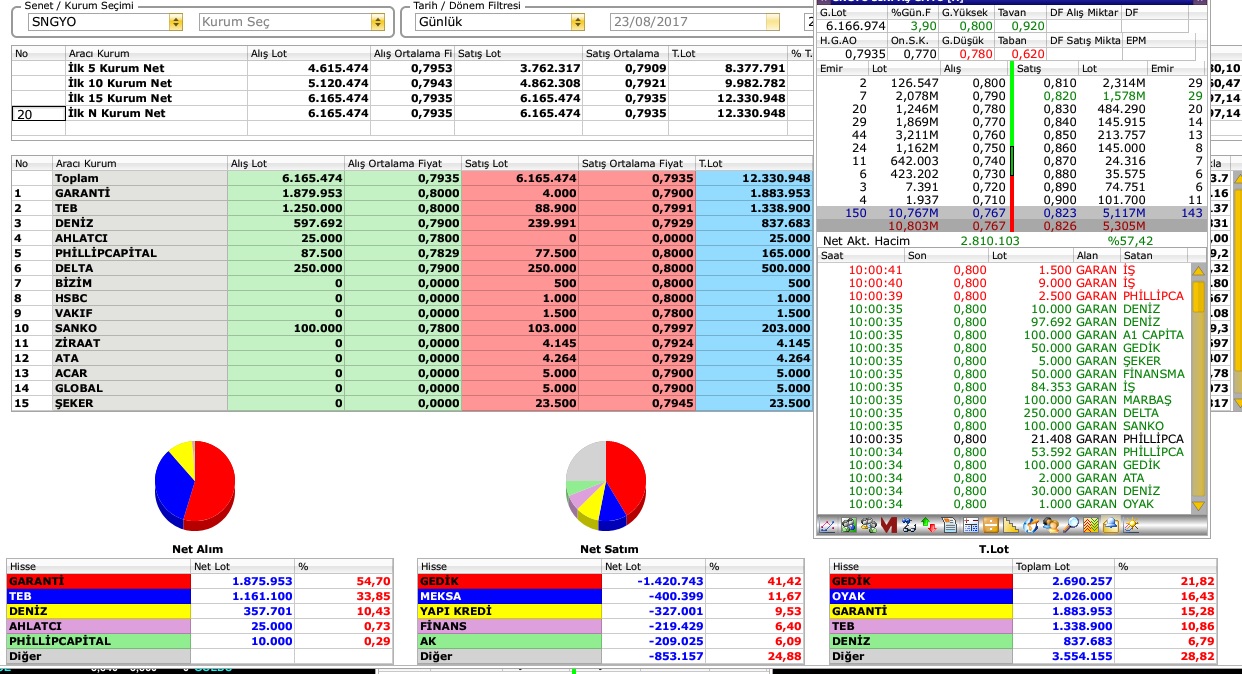Select the ACAR row in broker table
Screen dimensions: 1242x674
click(410, 373)
